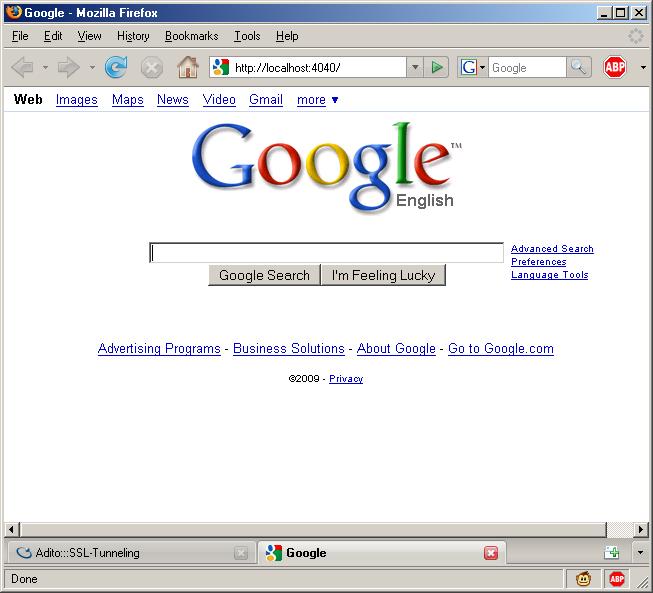
Task: Click the bold 'Web' label
Action: (28, 100)
